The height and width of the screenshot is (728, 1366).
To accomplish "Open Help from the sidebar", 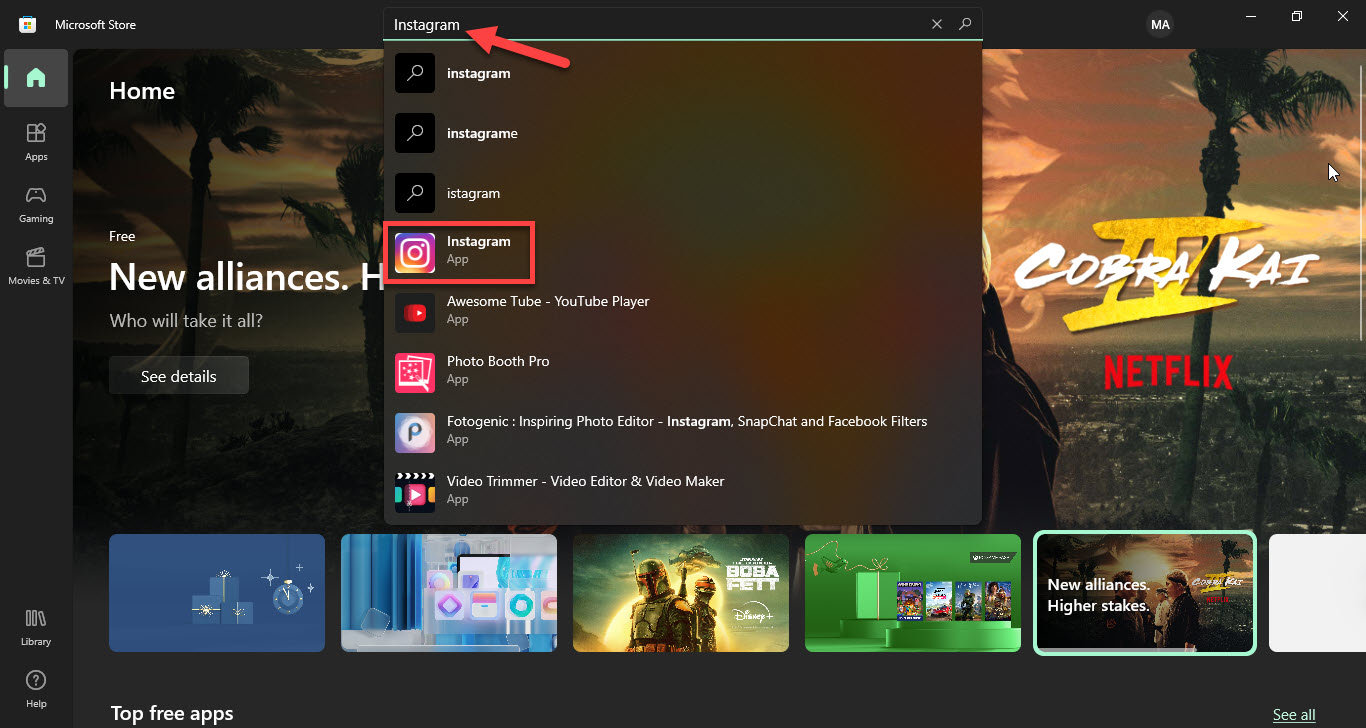I will (36, 688).
